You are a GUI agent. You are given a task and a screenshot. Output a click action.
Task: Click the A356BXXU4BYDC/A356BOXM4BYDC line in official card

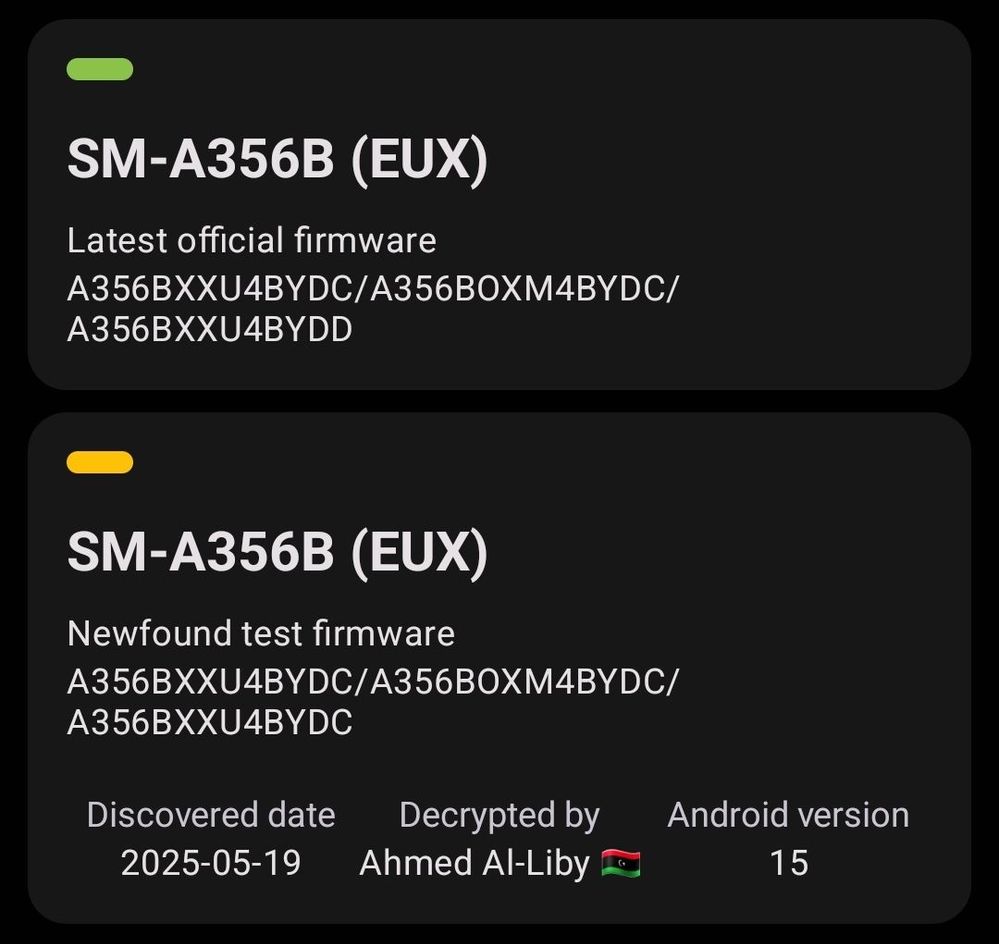373,289
